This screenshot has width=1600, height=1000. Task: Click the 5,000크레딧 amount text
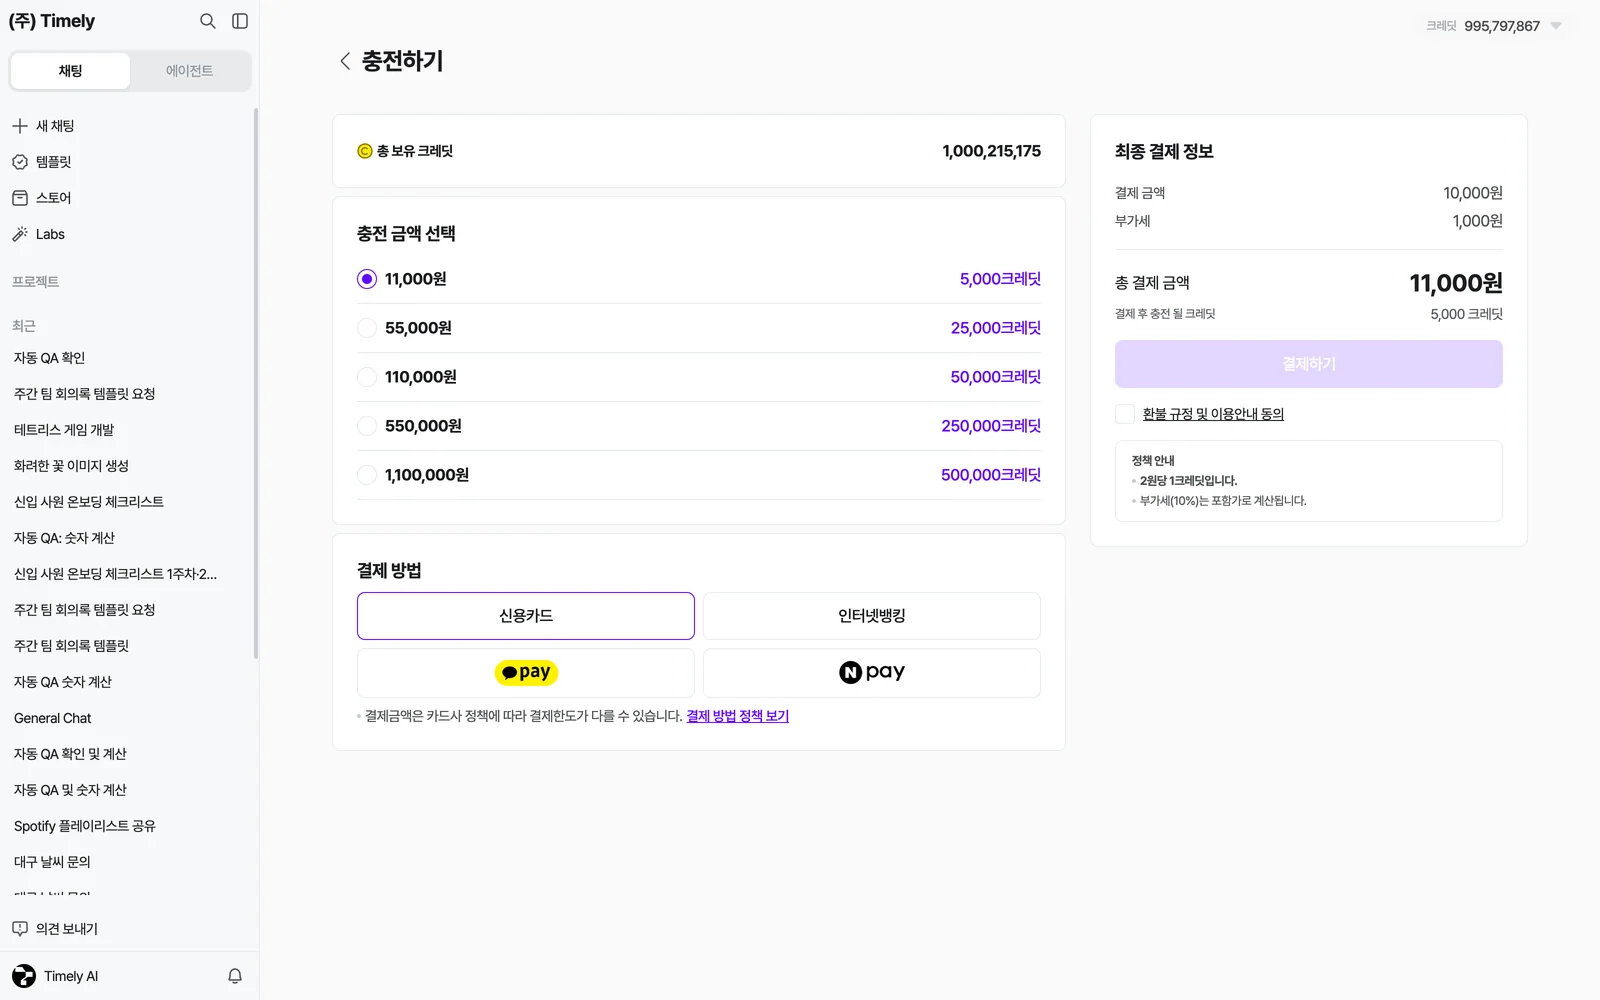[1000, 279]
